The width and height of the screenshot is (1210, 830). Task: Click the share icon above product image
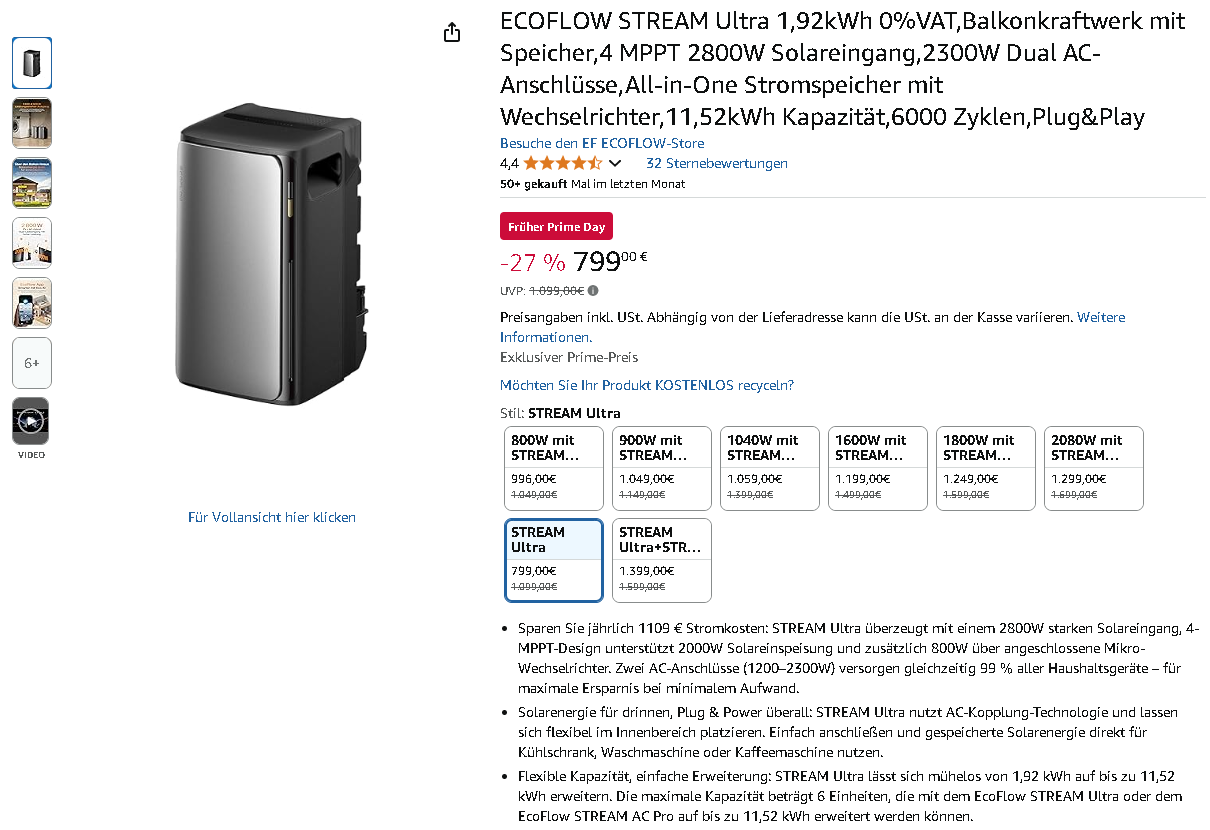pyautogui.click(x=452, y=32)
